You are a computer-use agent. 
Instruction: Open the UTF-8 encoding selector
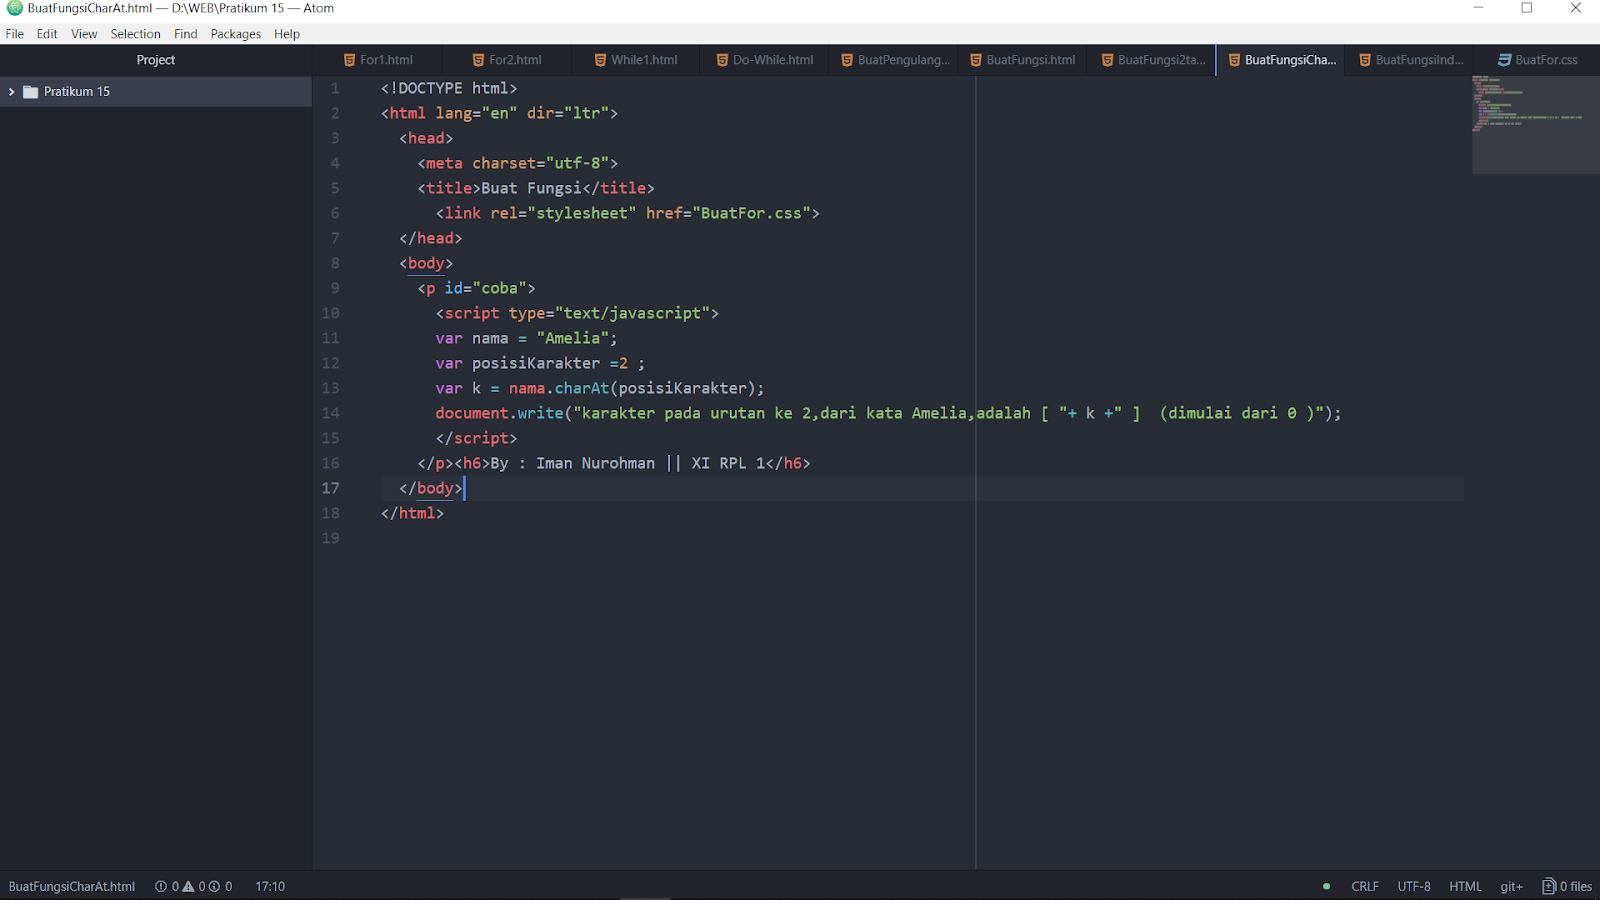[x=1413, y=886]
